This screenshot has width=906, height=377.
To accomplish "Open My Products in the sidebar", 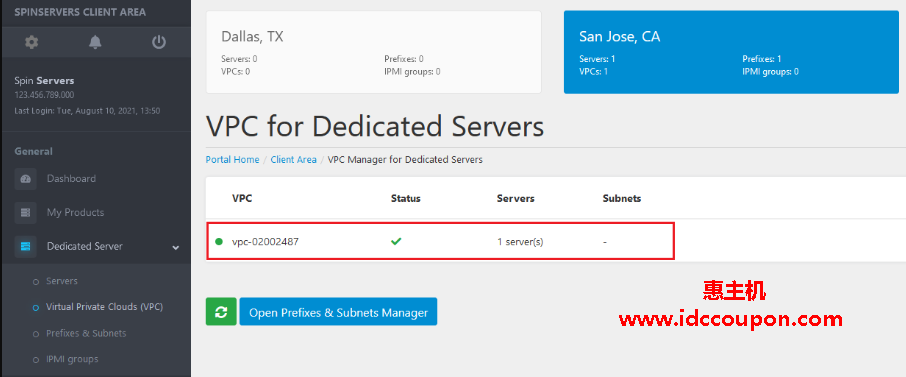I will coord(75,213).
